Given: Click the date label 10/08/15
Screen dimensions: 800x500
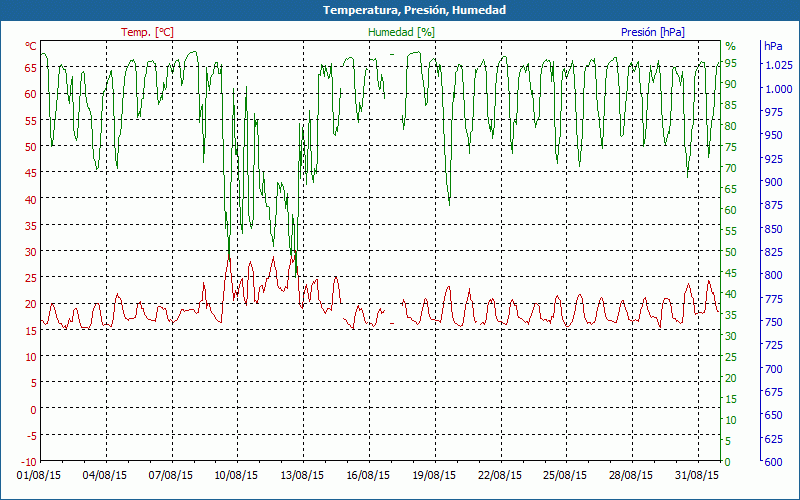Looking at the screenshot, I should pos(236,476).
